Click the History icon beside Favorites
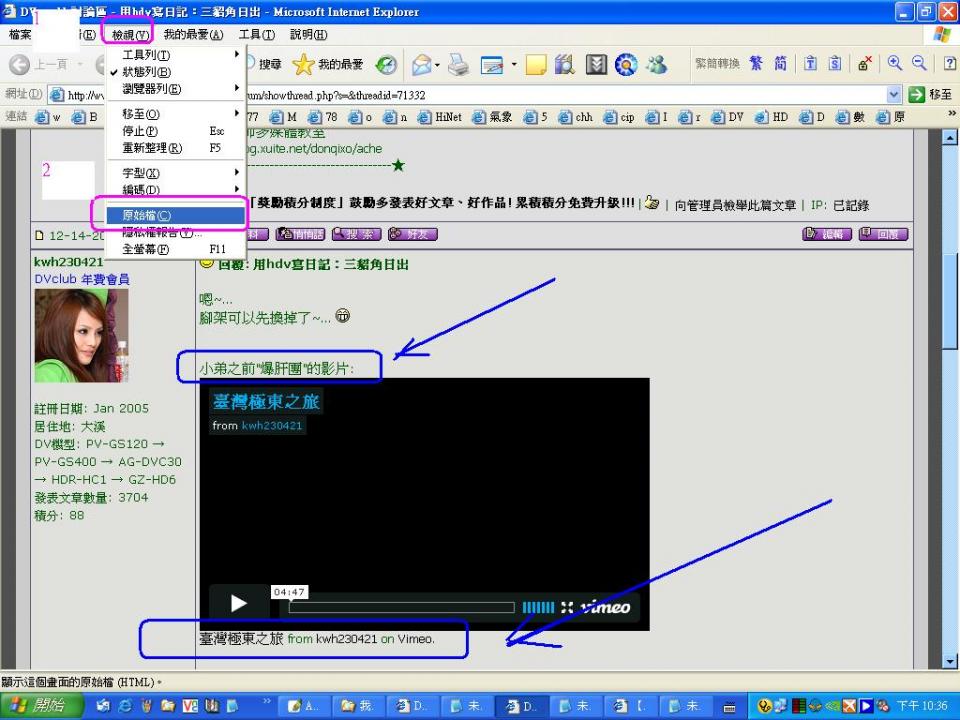Screen dimensions: 960x720 click(386, 65)
